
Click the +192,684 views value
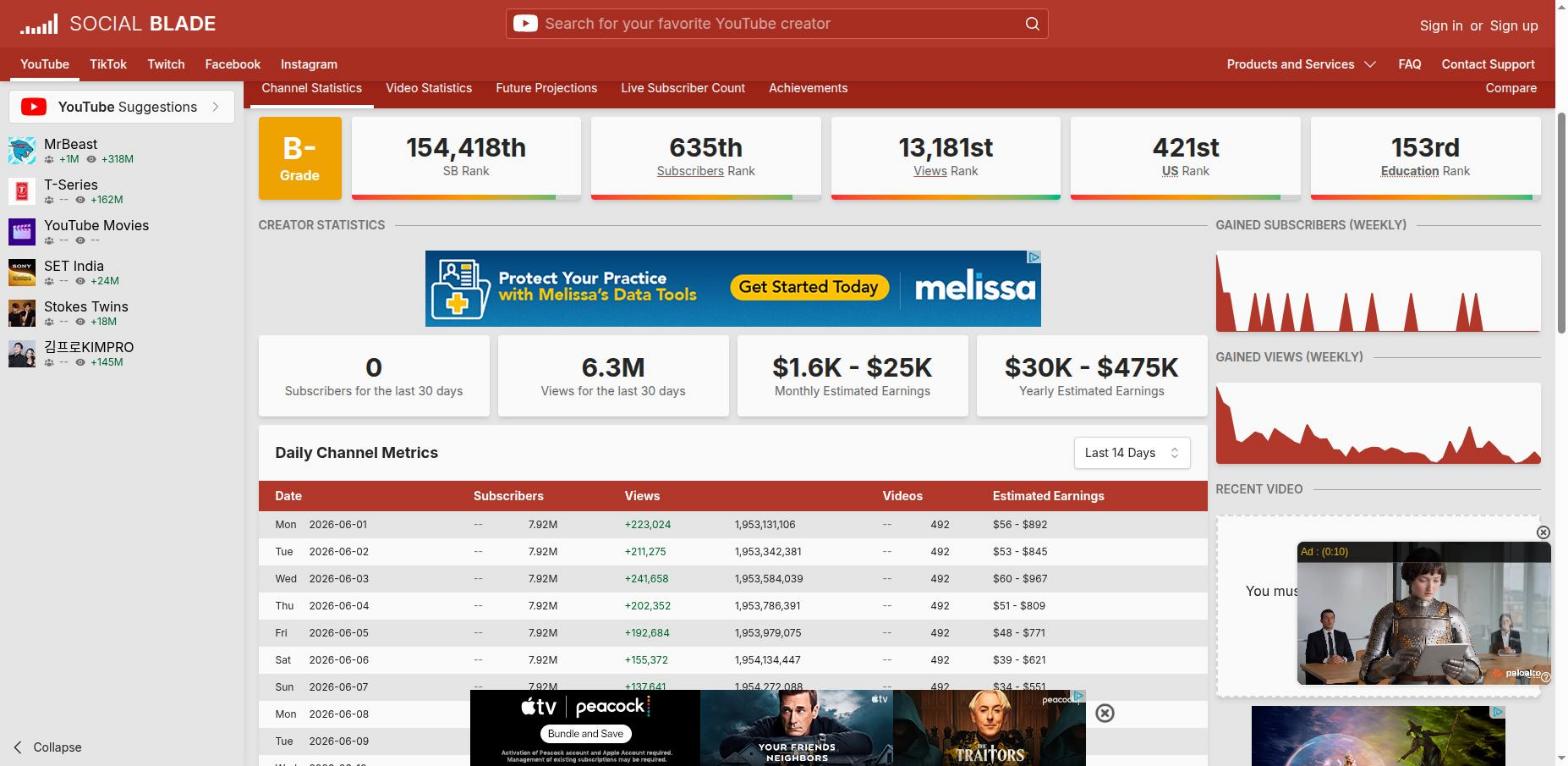[647, 633]
